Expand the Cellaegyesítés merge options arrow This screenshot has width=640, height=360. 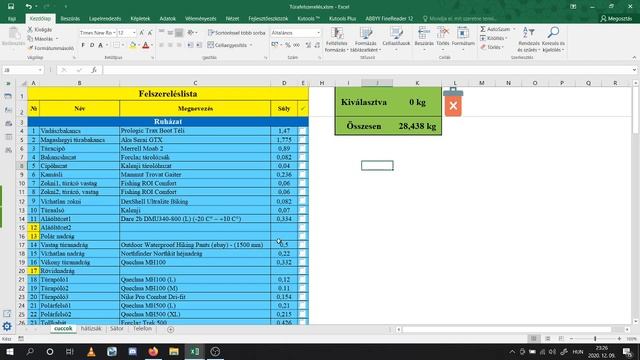tap(251, 45)
